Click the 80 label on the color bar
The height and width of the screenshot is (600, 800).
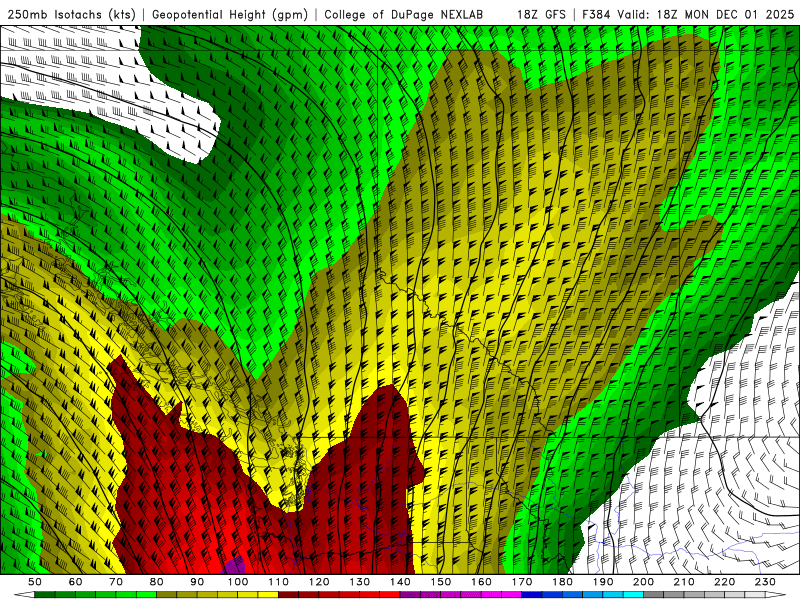pos(157,582)
